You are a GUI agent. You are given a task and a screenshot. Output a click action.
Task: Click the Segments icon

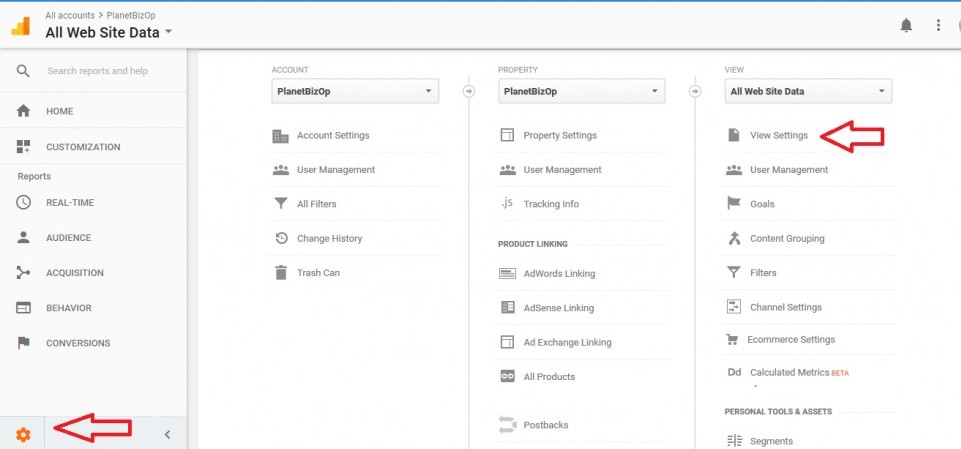click(x=734, y=441)
